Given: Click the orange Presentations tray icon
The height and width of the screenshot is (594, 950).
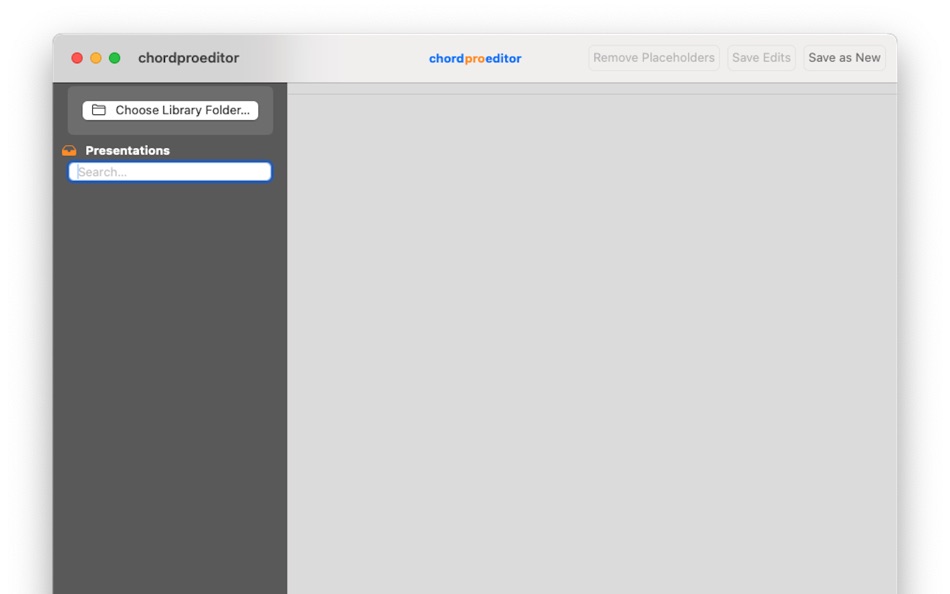Looking at the screenshot, I should pos(68,150).
